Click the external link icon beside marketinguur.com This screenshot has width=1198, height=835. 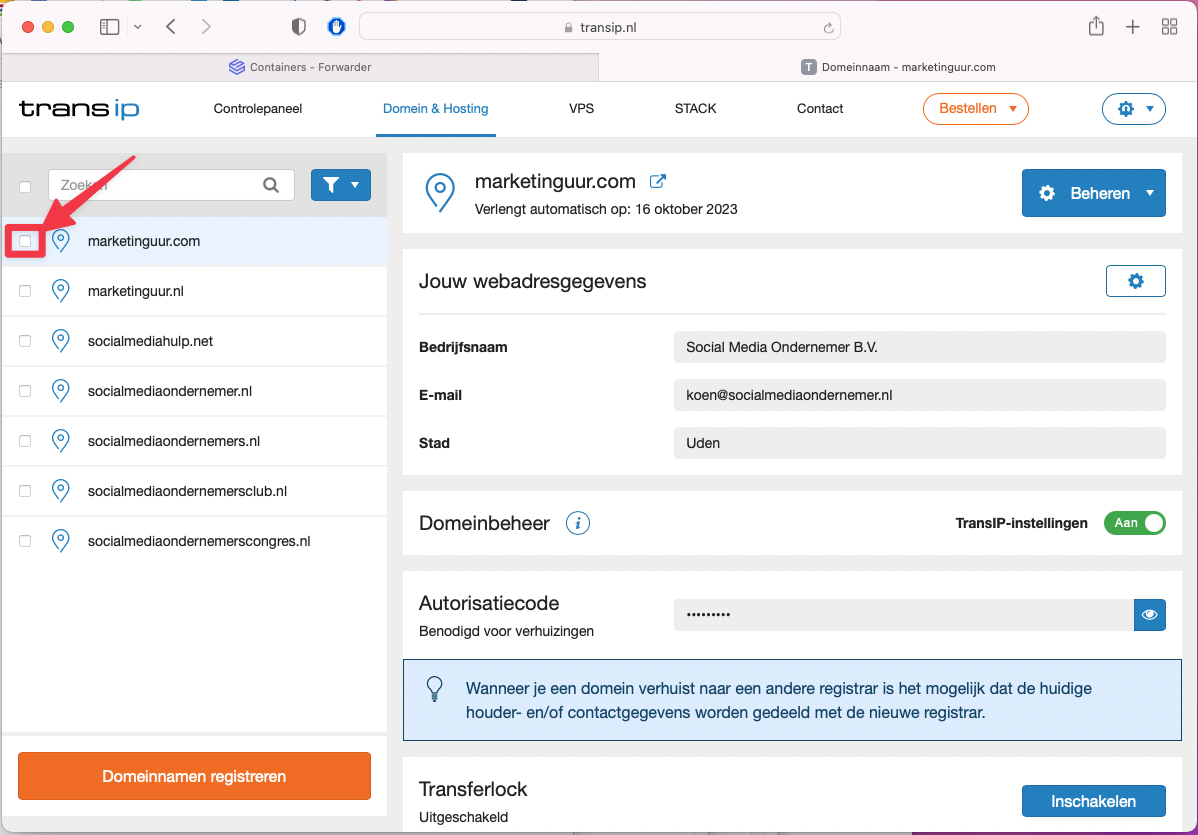tap(658, 182)
